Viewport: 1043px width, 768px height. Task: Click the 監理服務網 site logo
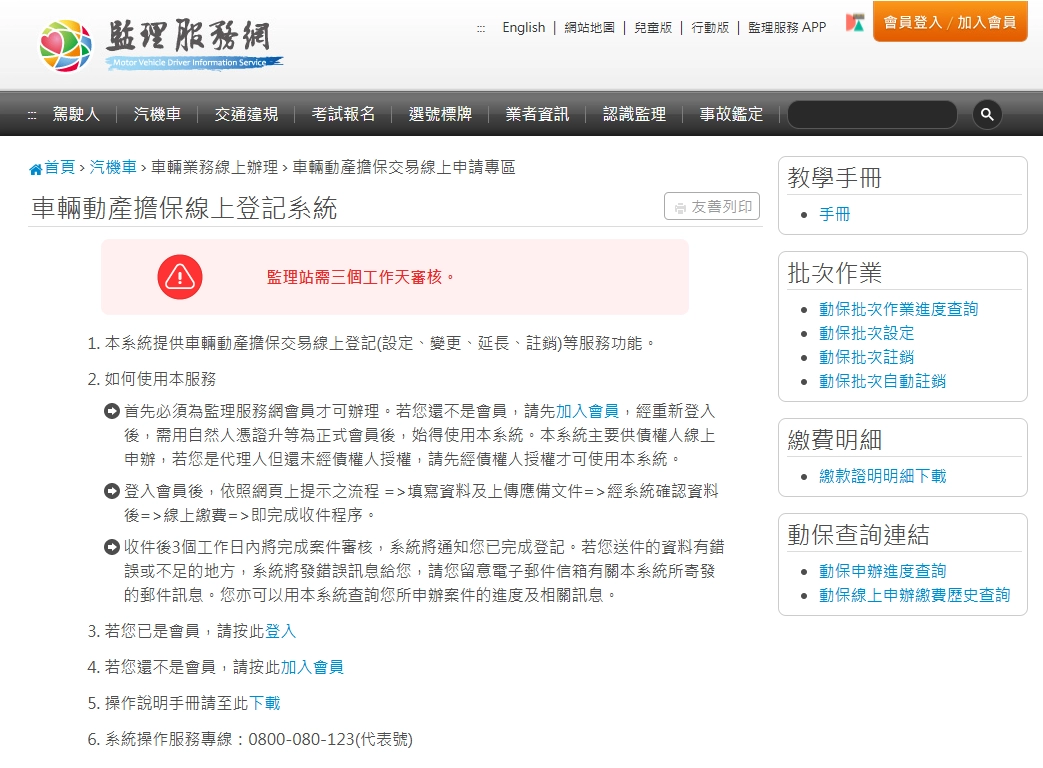pyautogui.click(x=161, y=45)
